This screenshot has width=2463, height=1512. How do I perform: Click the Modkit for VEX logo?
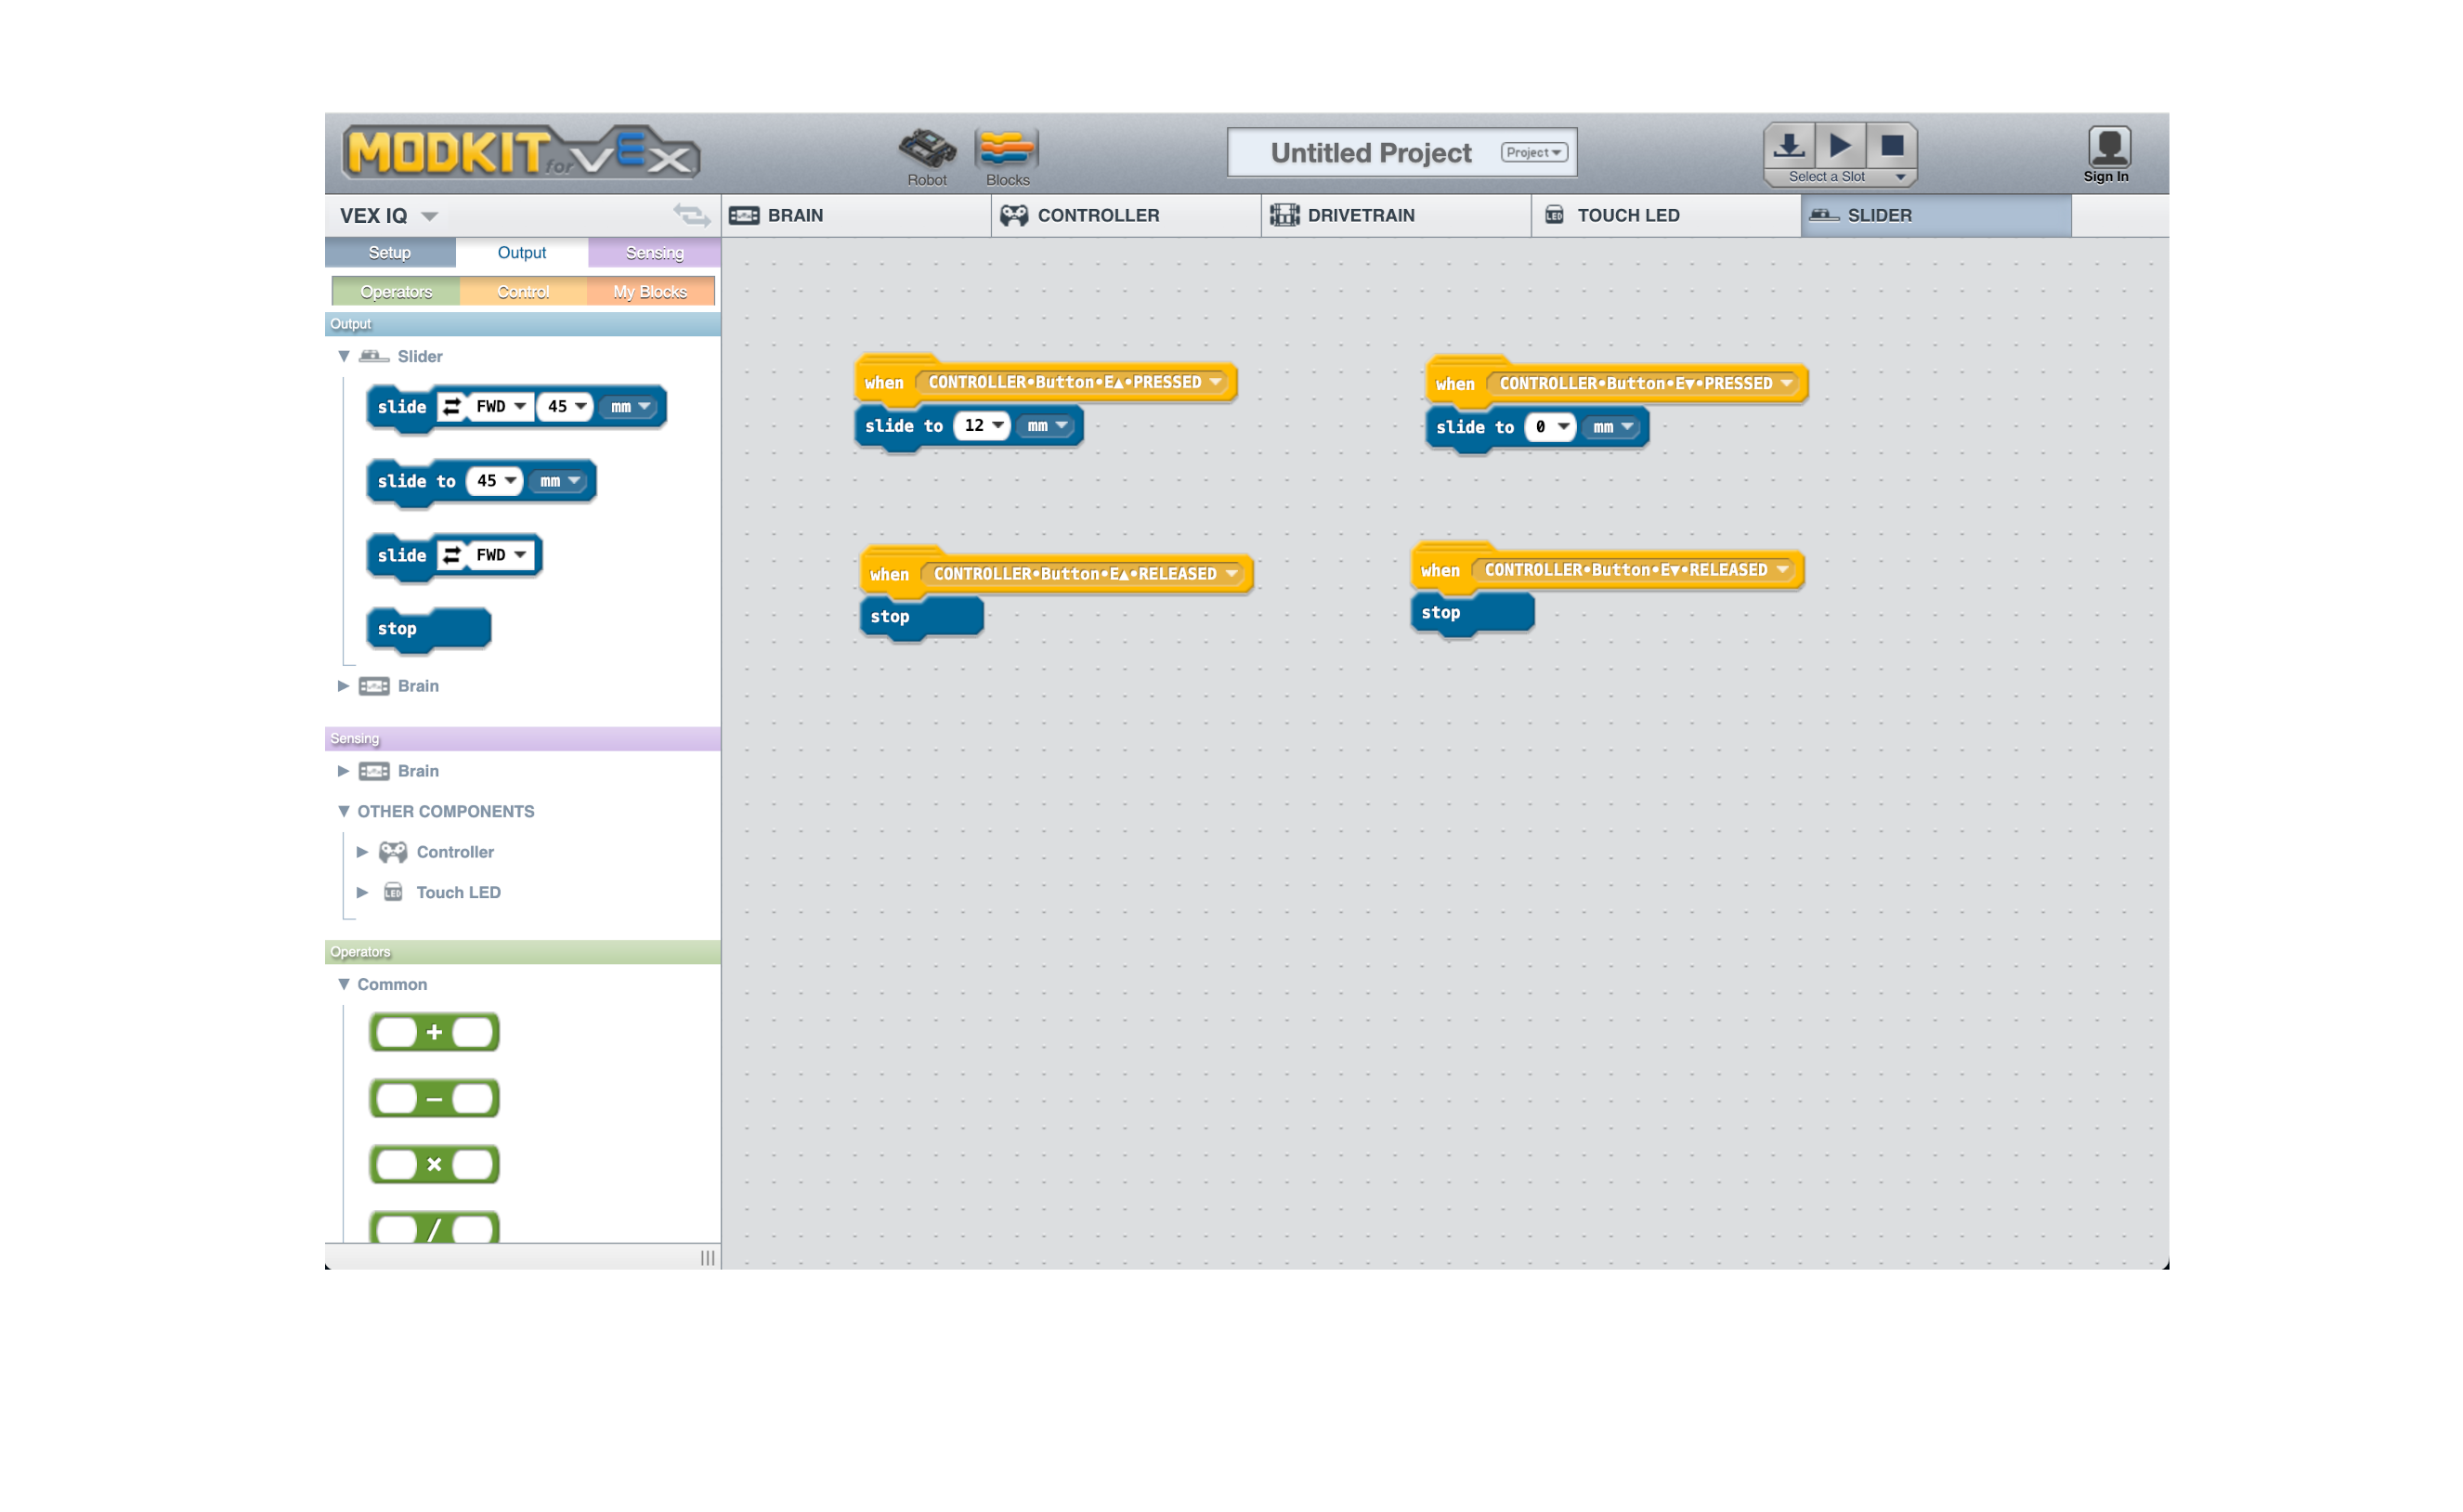[520, 153]
